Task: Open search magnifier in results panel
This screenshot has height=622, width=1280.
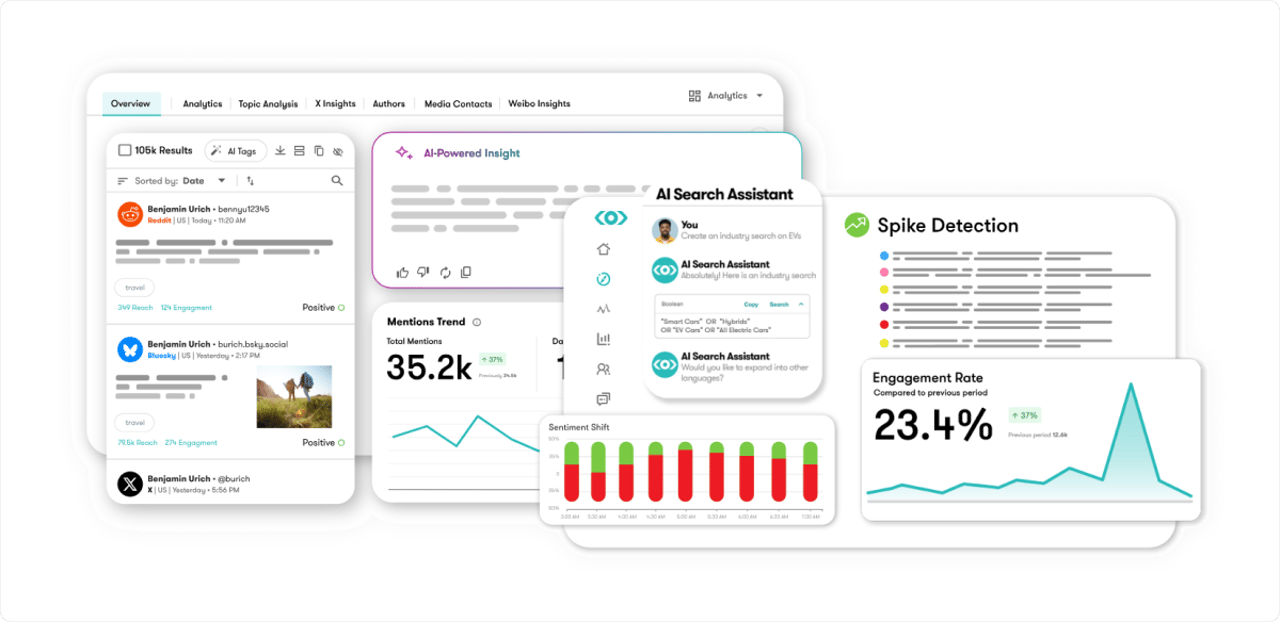Action: click(x=337, y=181)
